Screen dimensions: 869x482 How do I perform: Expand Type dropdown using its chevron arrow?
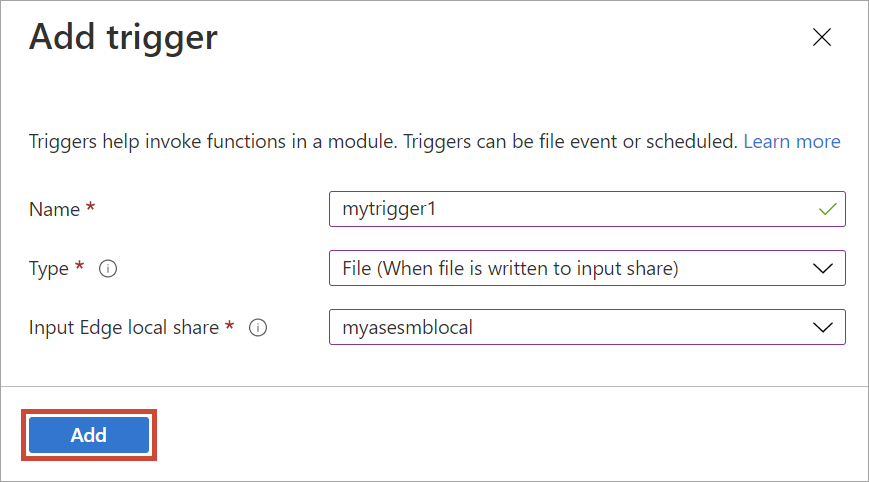click(823, 269)
